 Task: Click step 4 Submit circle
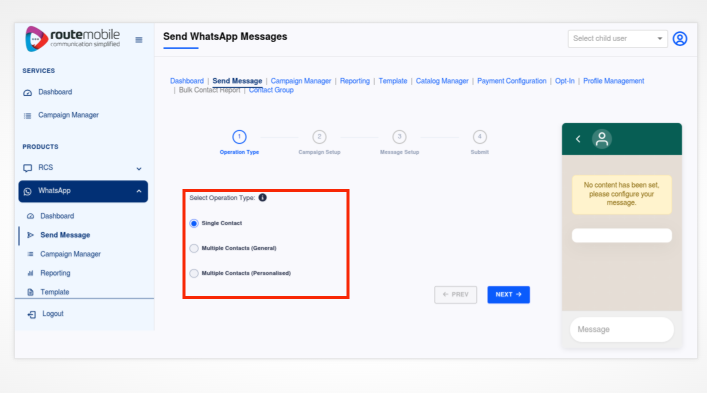(480, 137)
